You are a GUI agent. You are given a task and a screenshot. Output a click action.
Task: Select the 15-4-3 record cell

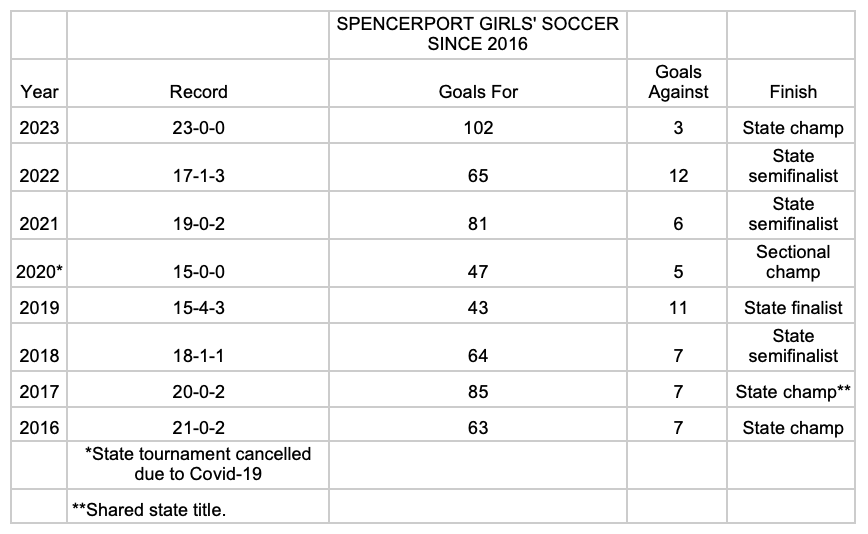pyautogui.click(x=198, y=308)
